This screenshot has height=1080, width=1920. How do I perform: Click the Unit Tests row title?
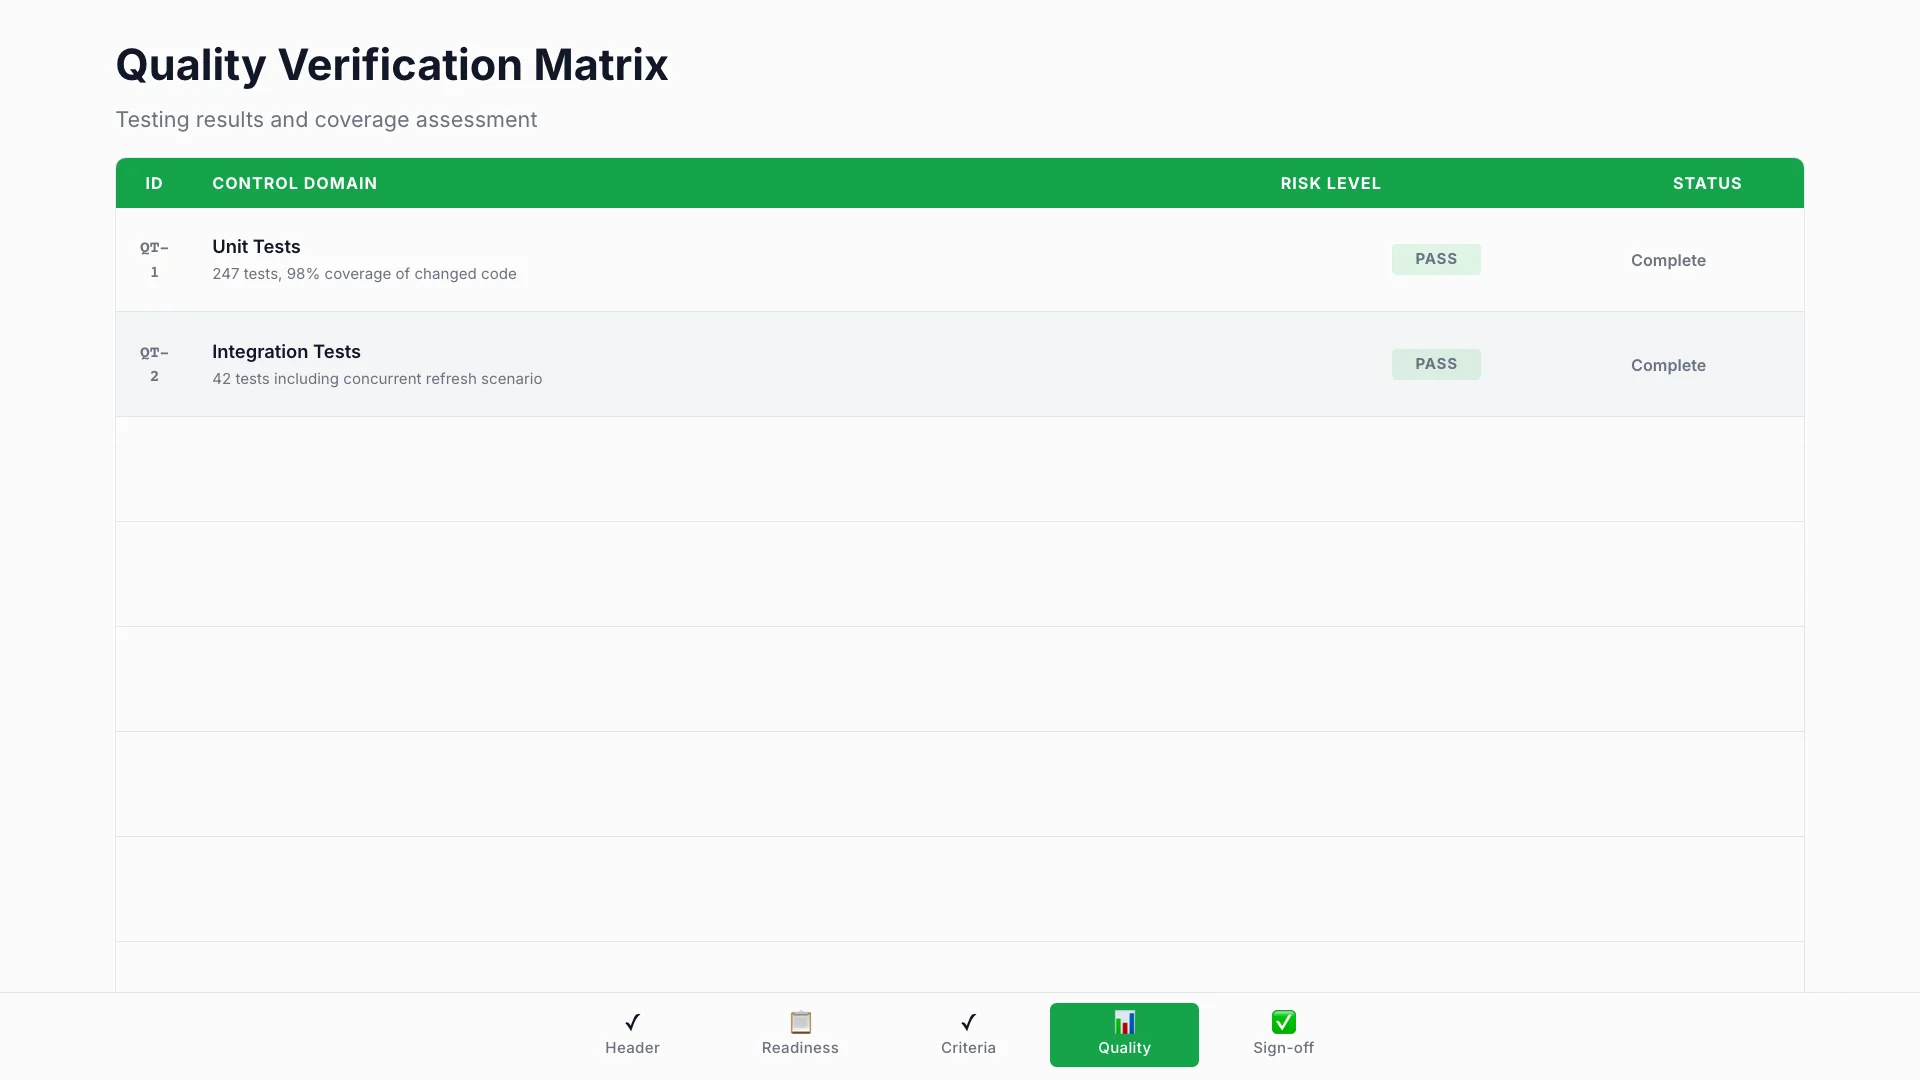(256, 247)
